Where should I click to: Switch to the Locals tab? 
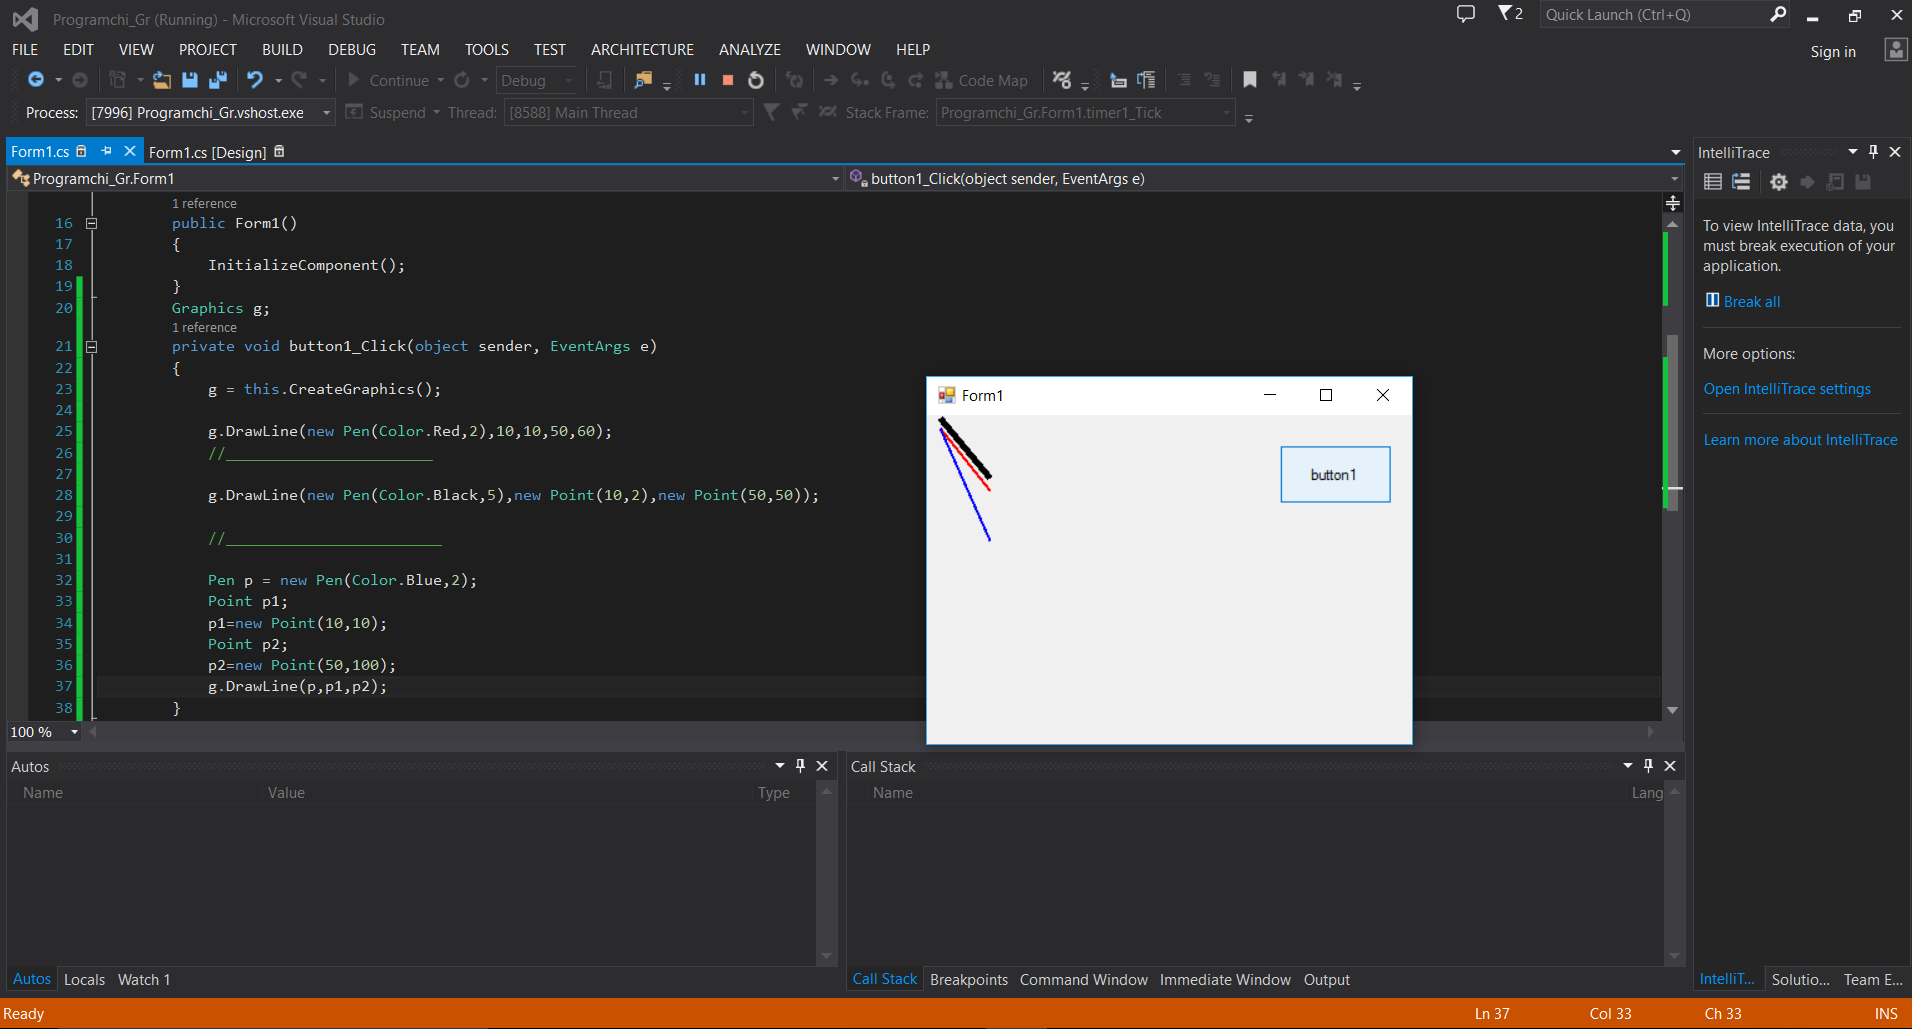[84, 980]
